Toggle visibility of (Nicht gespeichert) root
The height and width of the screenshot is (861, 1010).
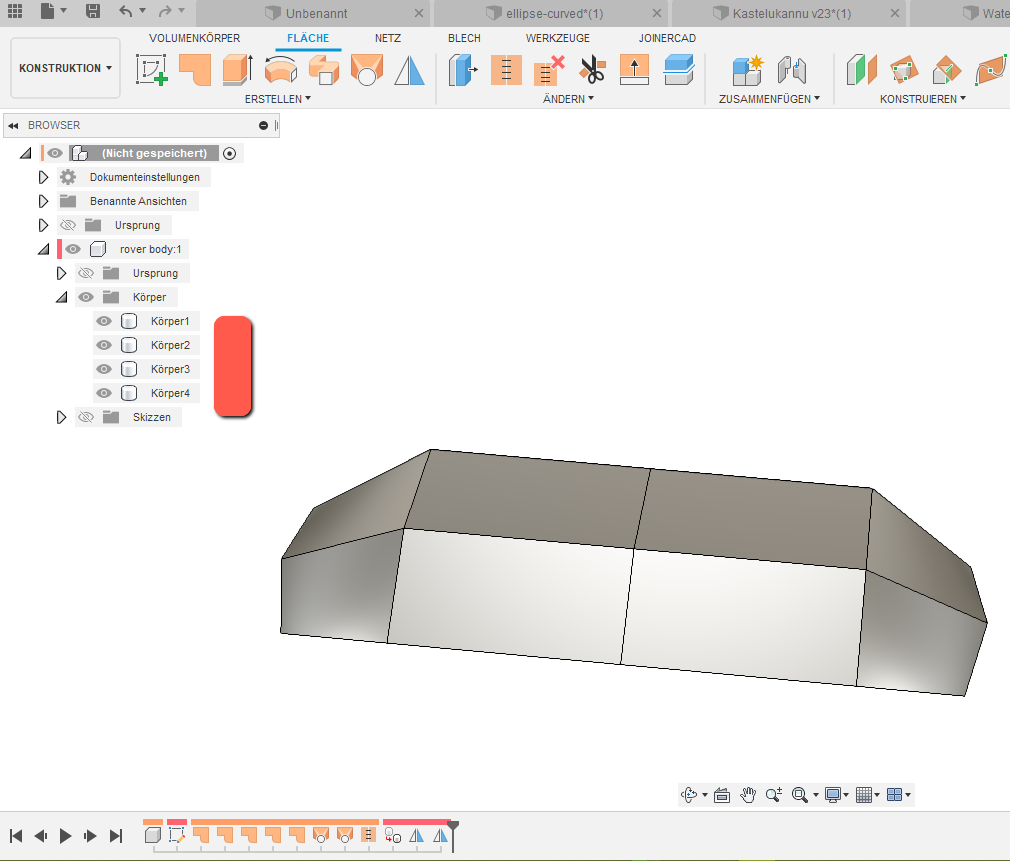click(55, 153)
